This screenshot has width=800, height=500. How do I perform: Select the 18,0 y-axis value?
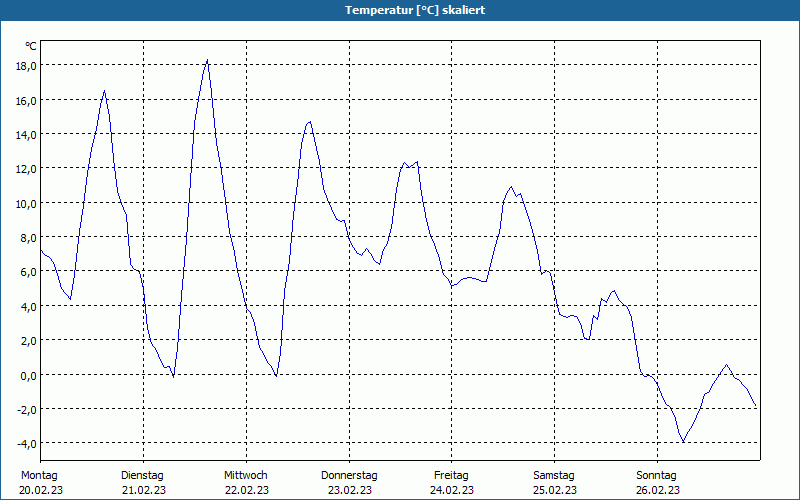pos(26,66)
